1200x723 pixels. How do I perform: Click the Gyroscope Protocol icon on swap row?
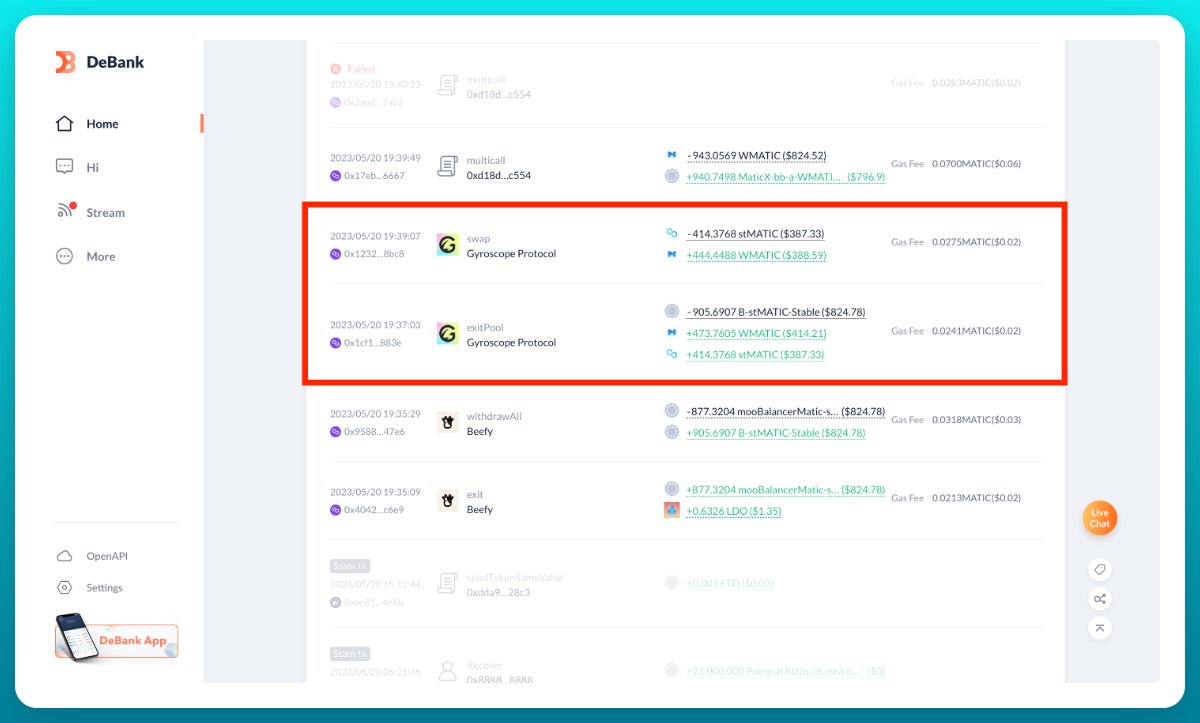pos(447,245)
